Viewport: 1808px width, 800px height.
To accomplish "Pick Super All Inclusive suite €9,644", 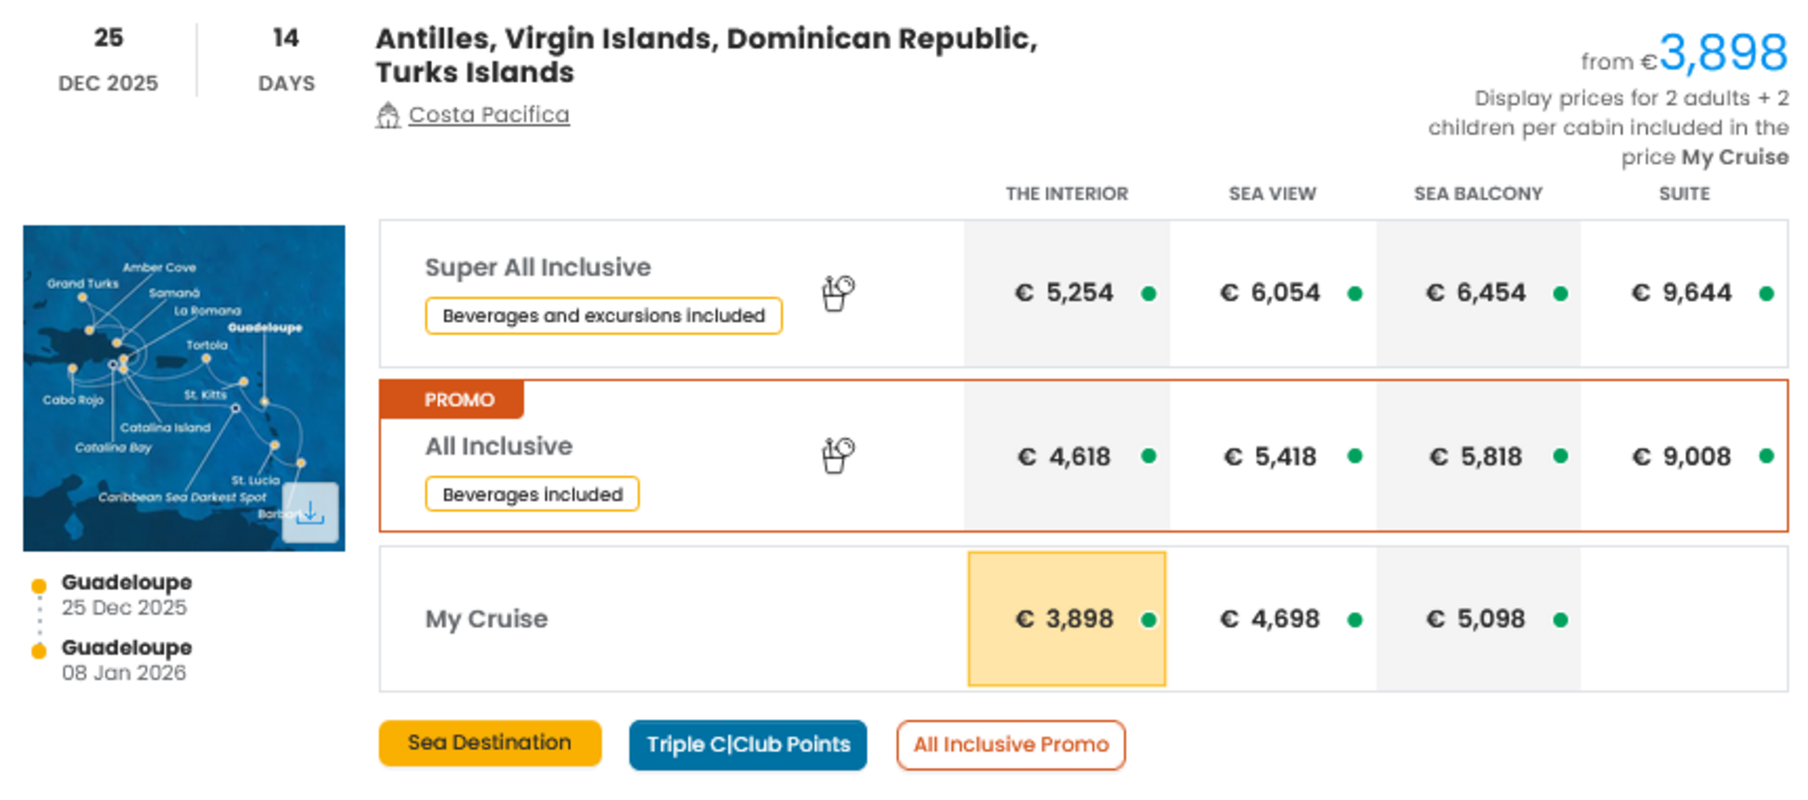I will click(x=1683, y=293).
